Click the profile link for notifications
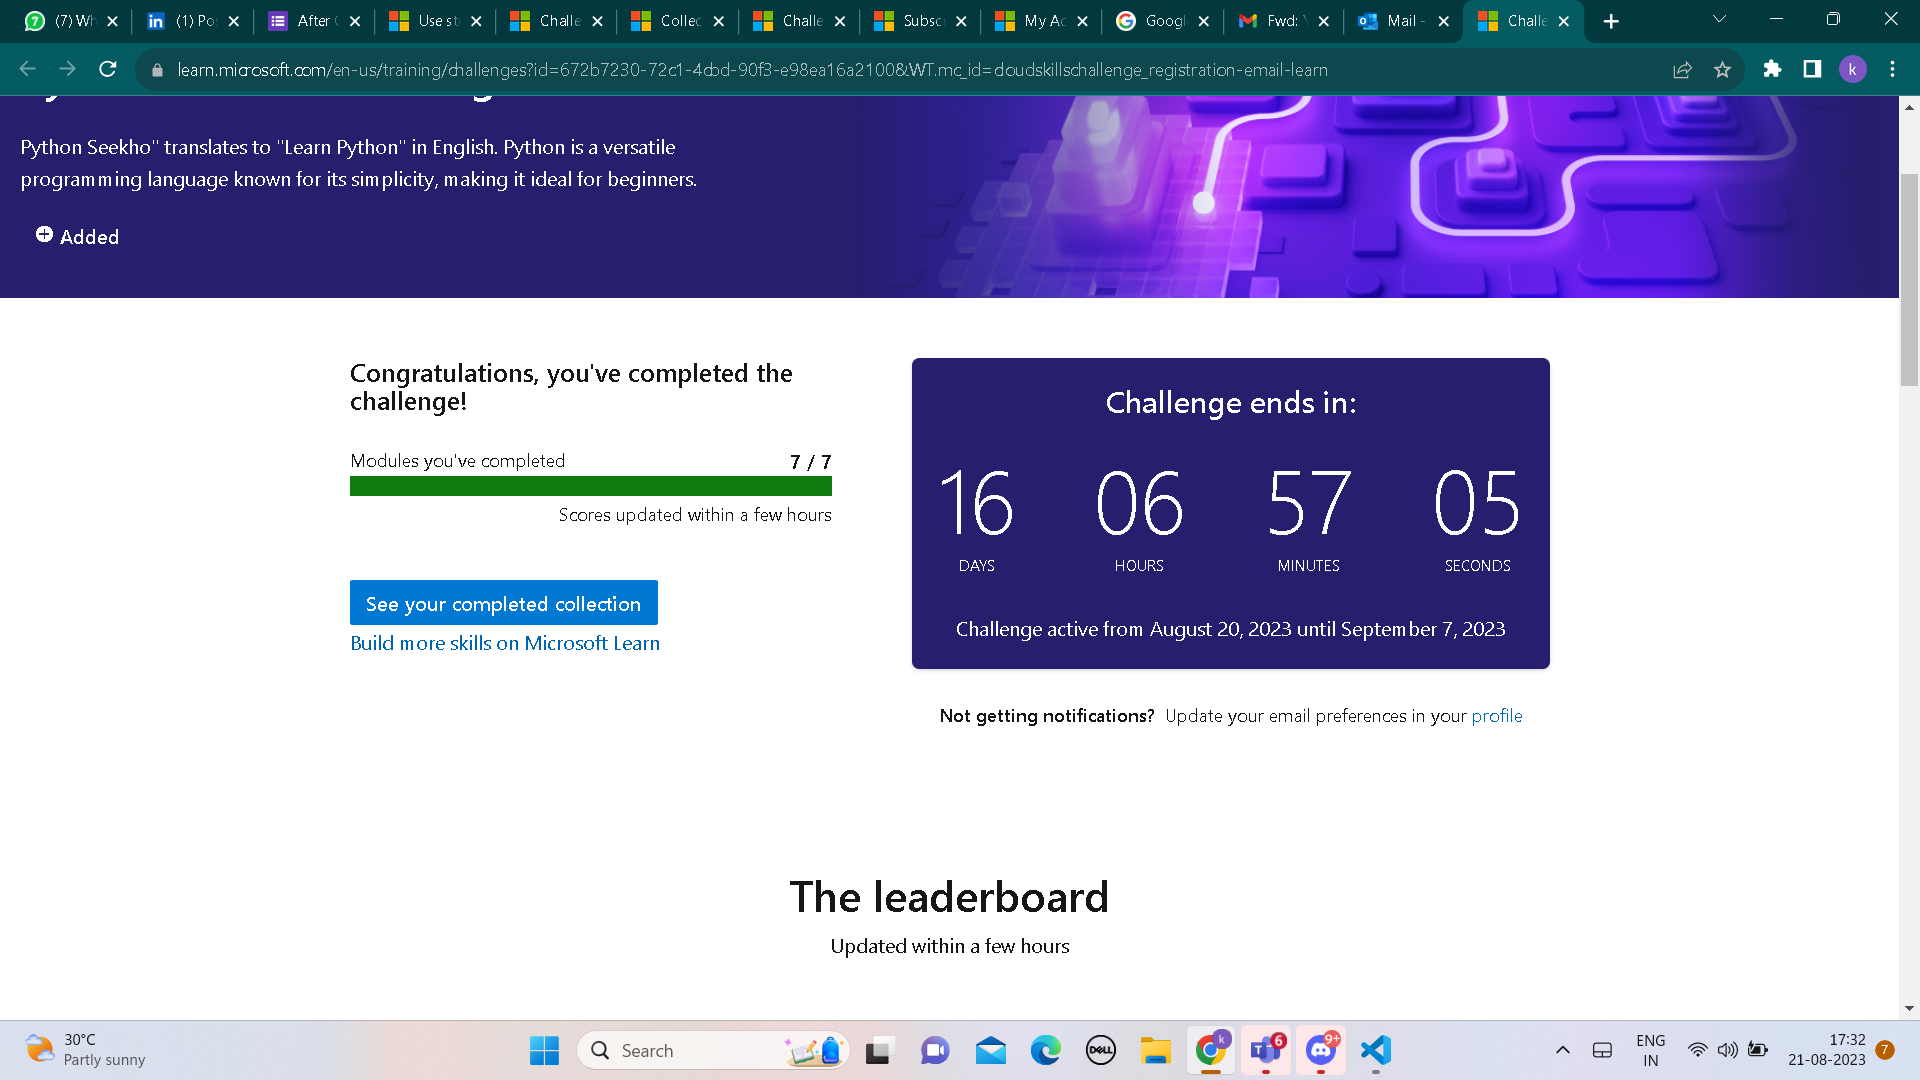1920x1080 pixels. point(1496,716)
